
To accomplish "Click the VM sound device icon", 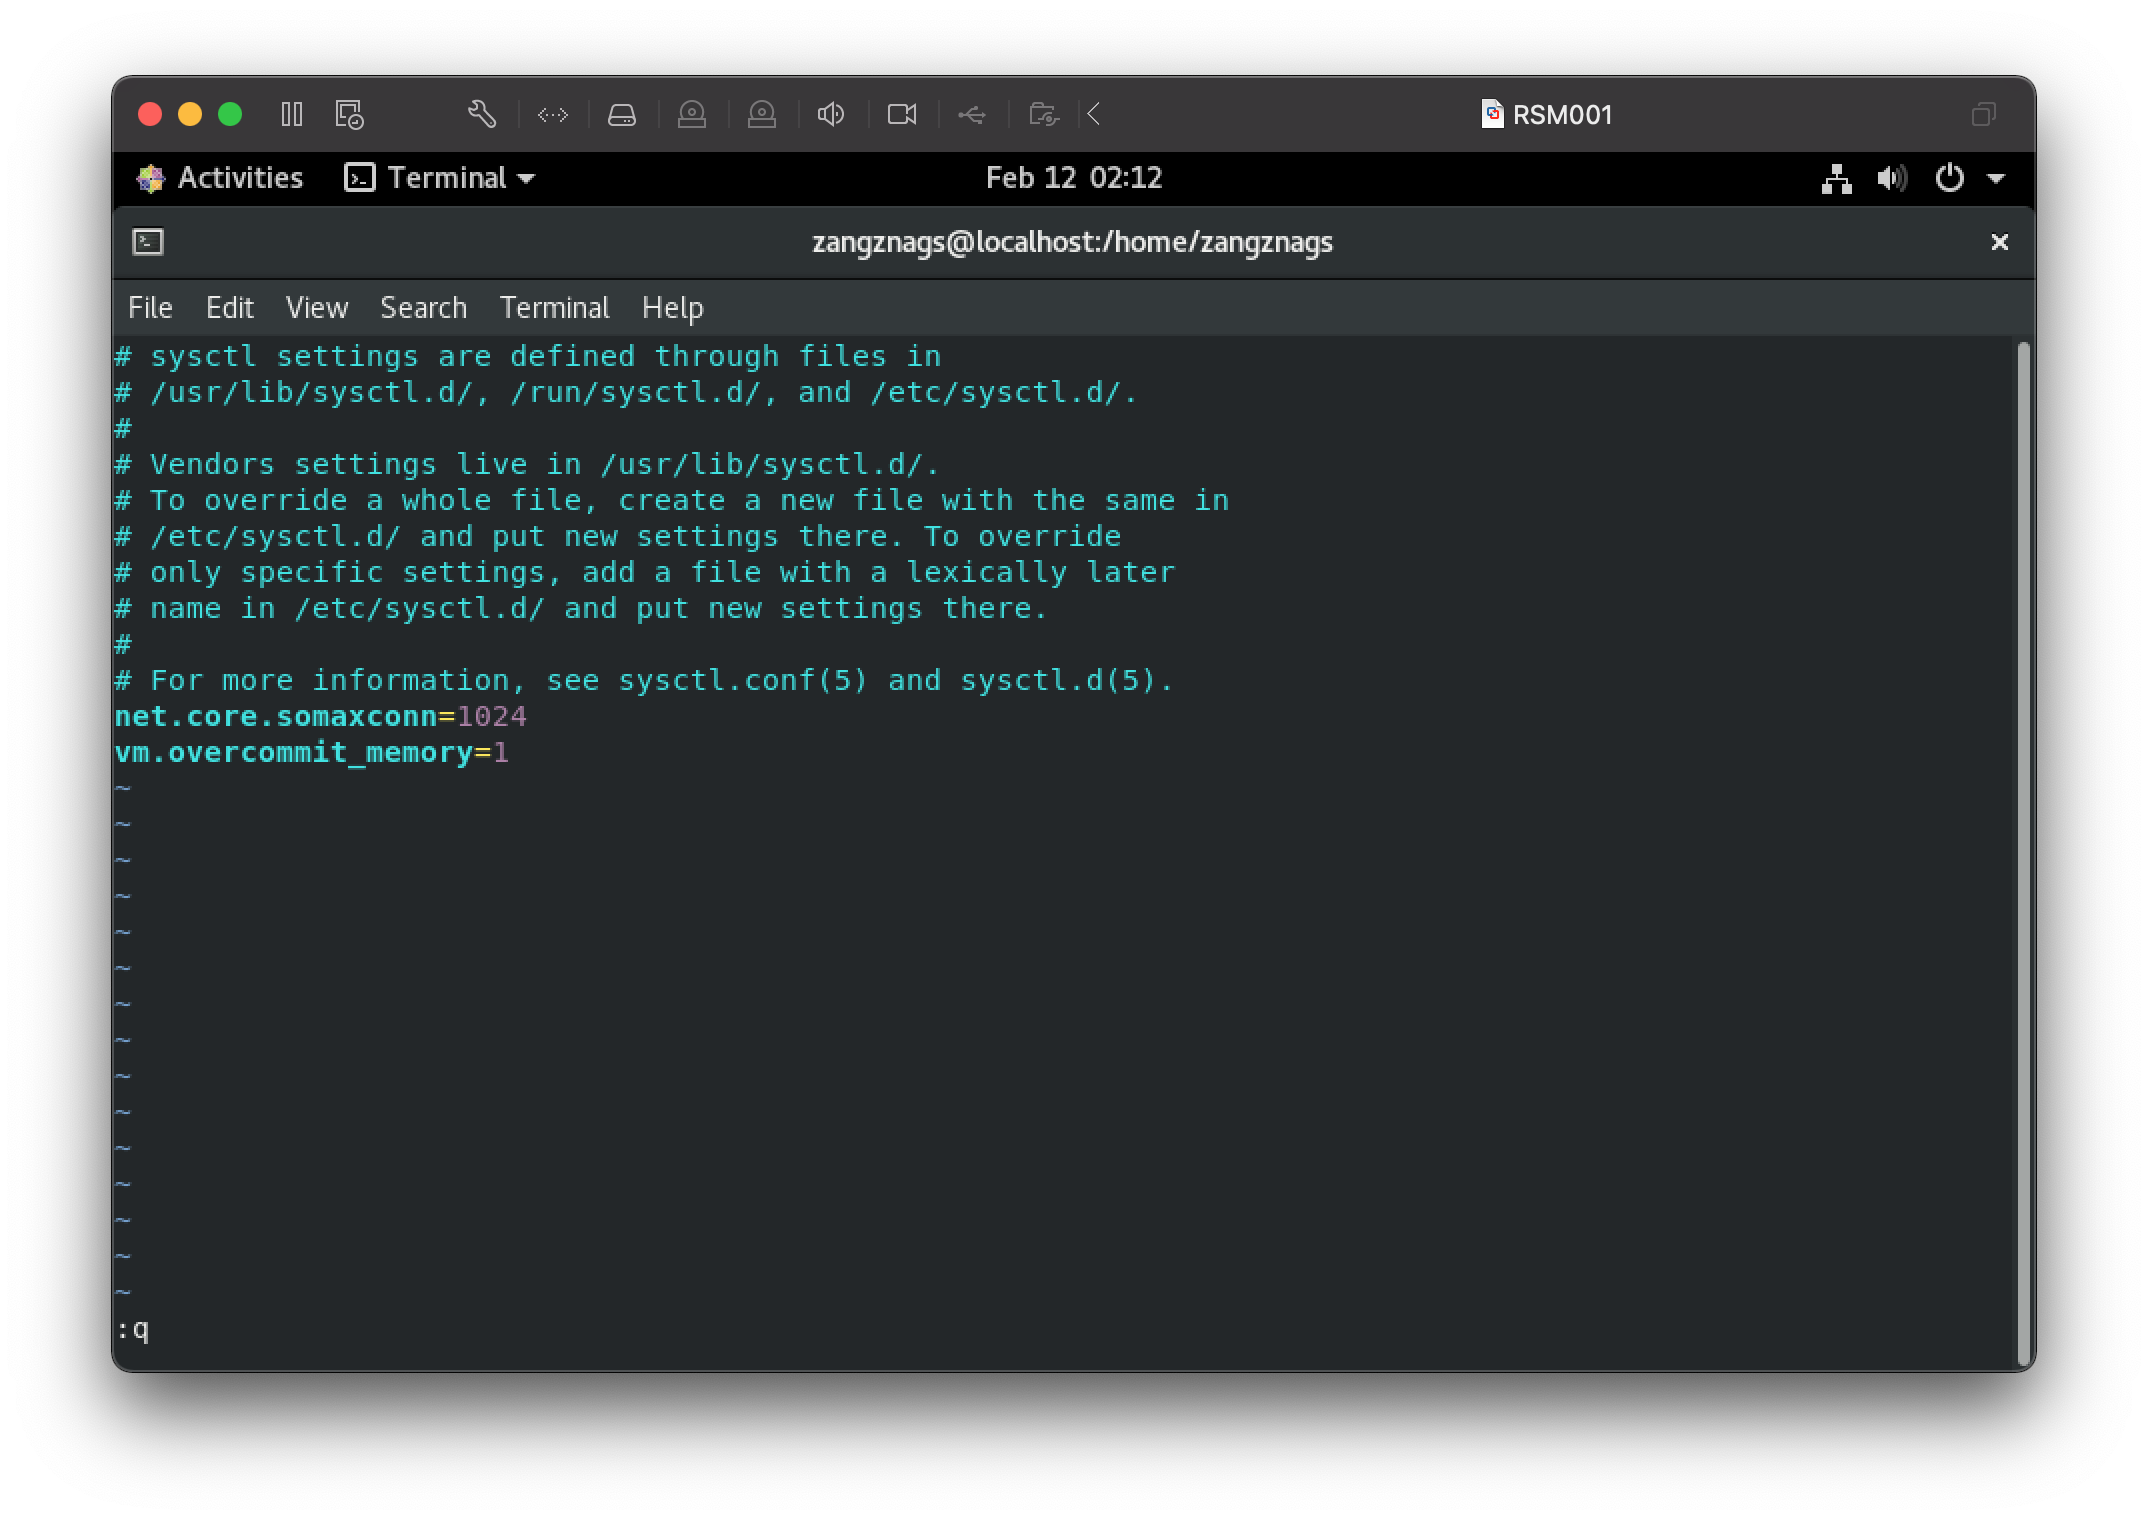I will coord(831,114).
